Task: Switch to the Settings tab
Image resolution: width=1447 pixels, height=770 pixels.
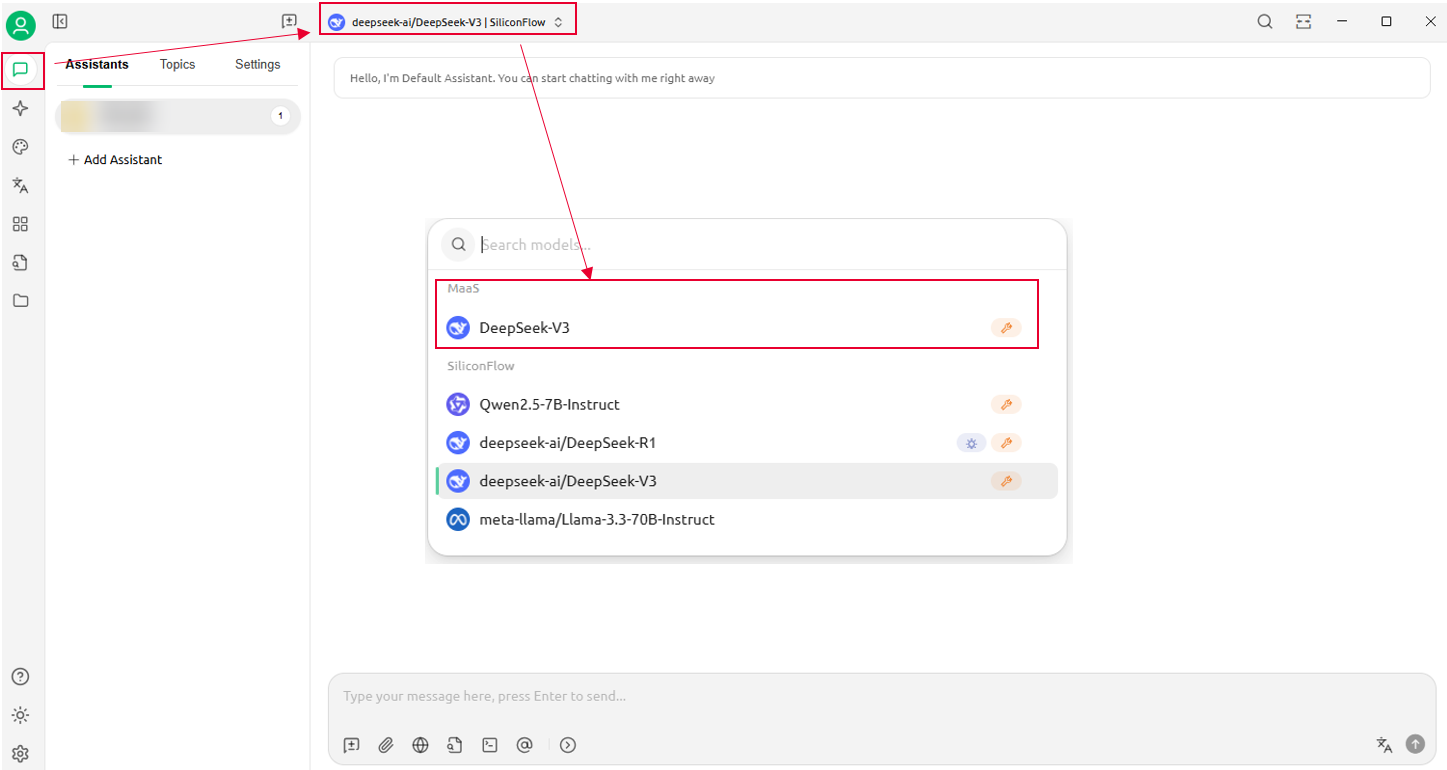Action: (x=258, y=64)
